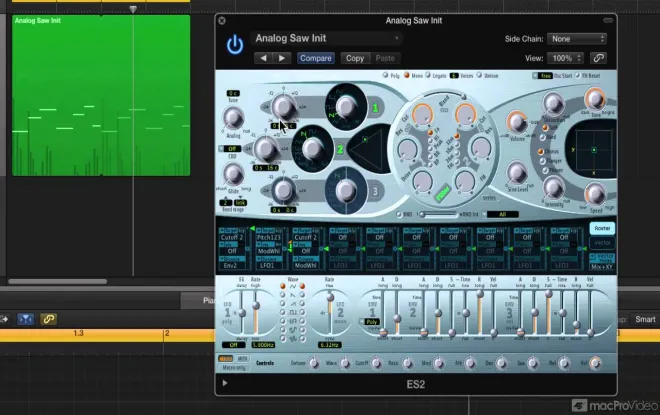Expand the extended parameters triangle at bottom-left of ES2
Viewport: 660px width, 415px height.
click(x=225, y=383)
